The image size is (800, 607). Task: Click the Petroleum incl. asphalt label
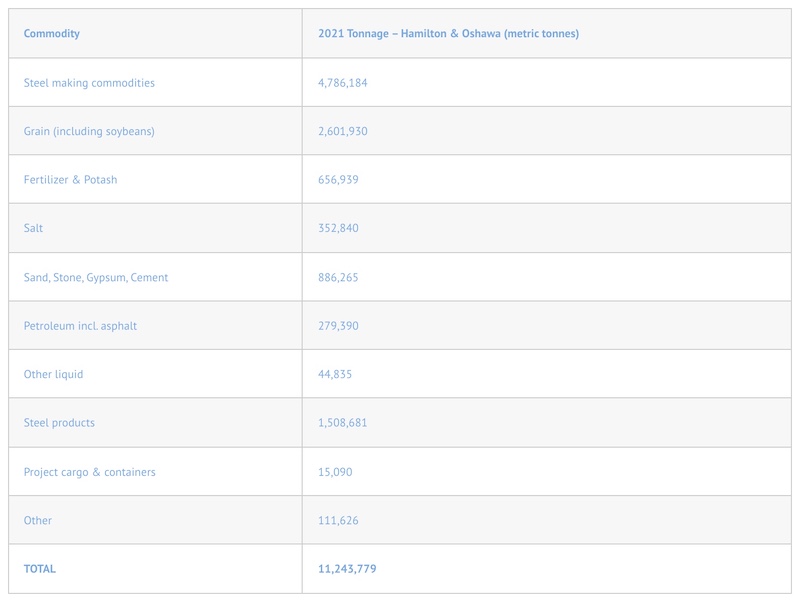coord(80,326)
